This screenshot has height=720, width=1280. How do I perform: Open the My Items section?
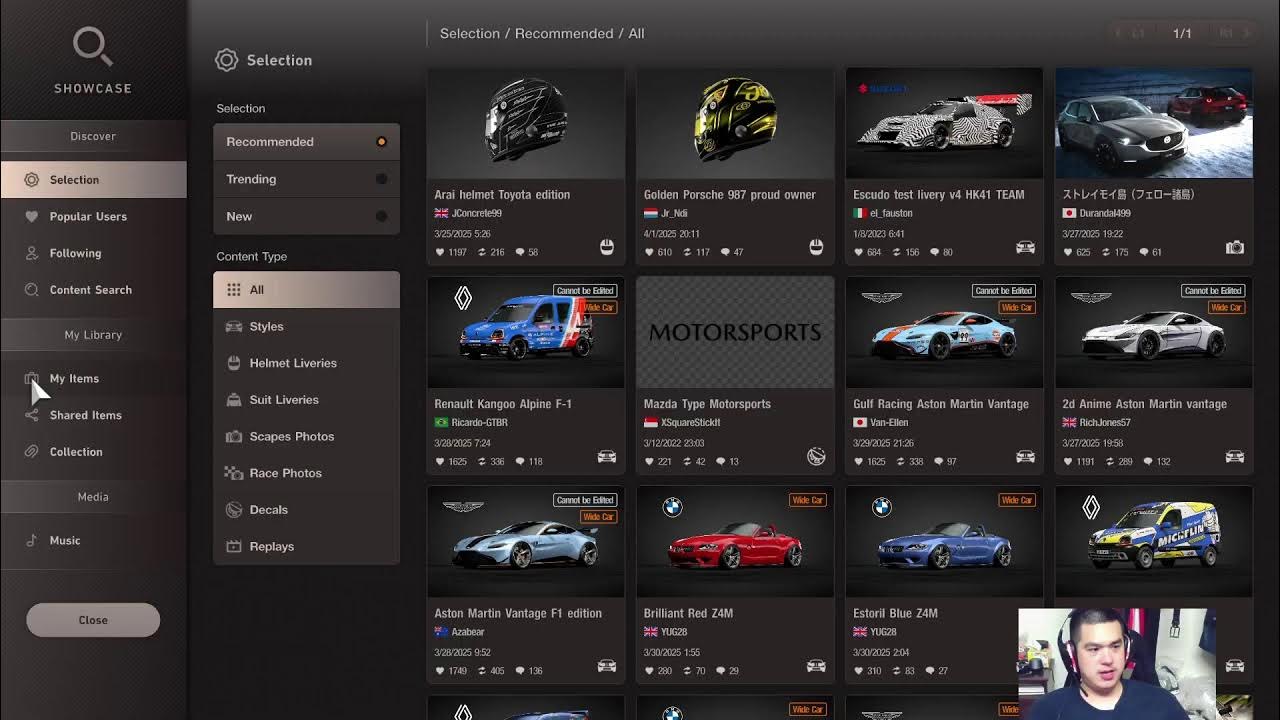click(74, 378)
